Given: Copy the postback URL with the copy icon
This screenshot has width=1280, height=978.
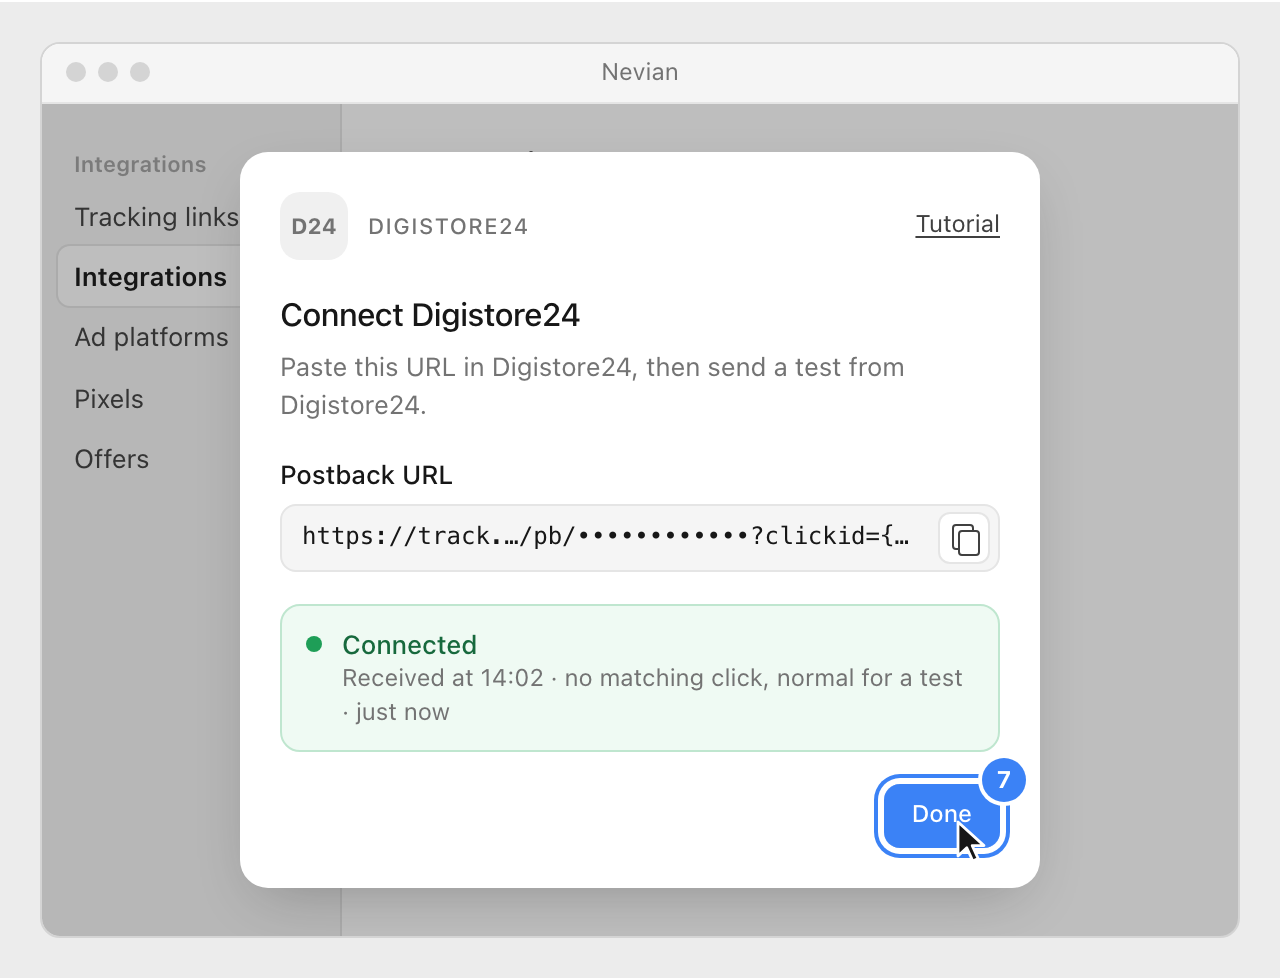Looking at the screenshot, I should [x=964, y=539].
